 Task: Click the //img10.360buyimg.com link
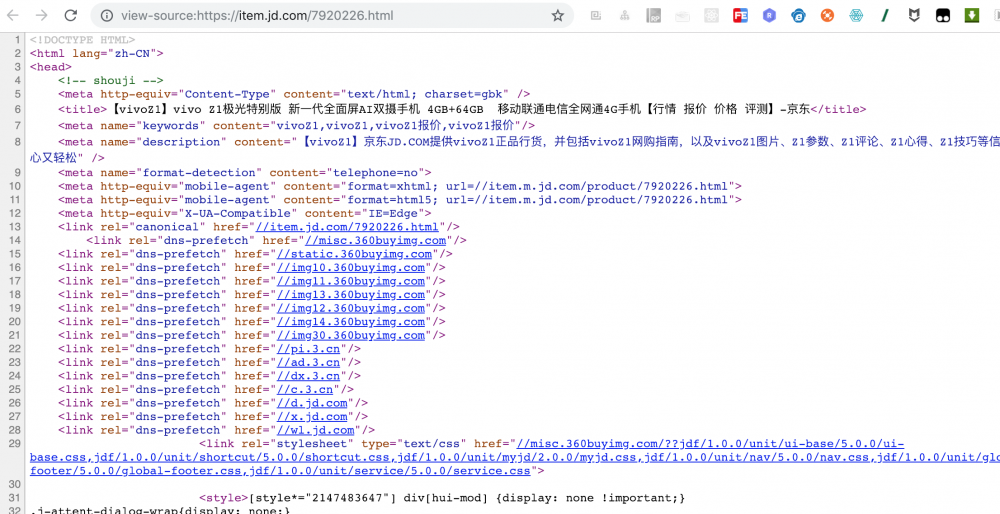351,268
